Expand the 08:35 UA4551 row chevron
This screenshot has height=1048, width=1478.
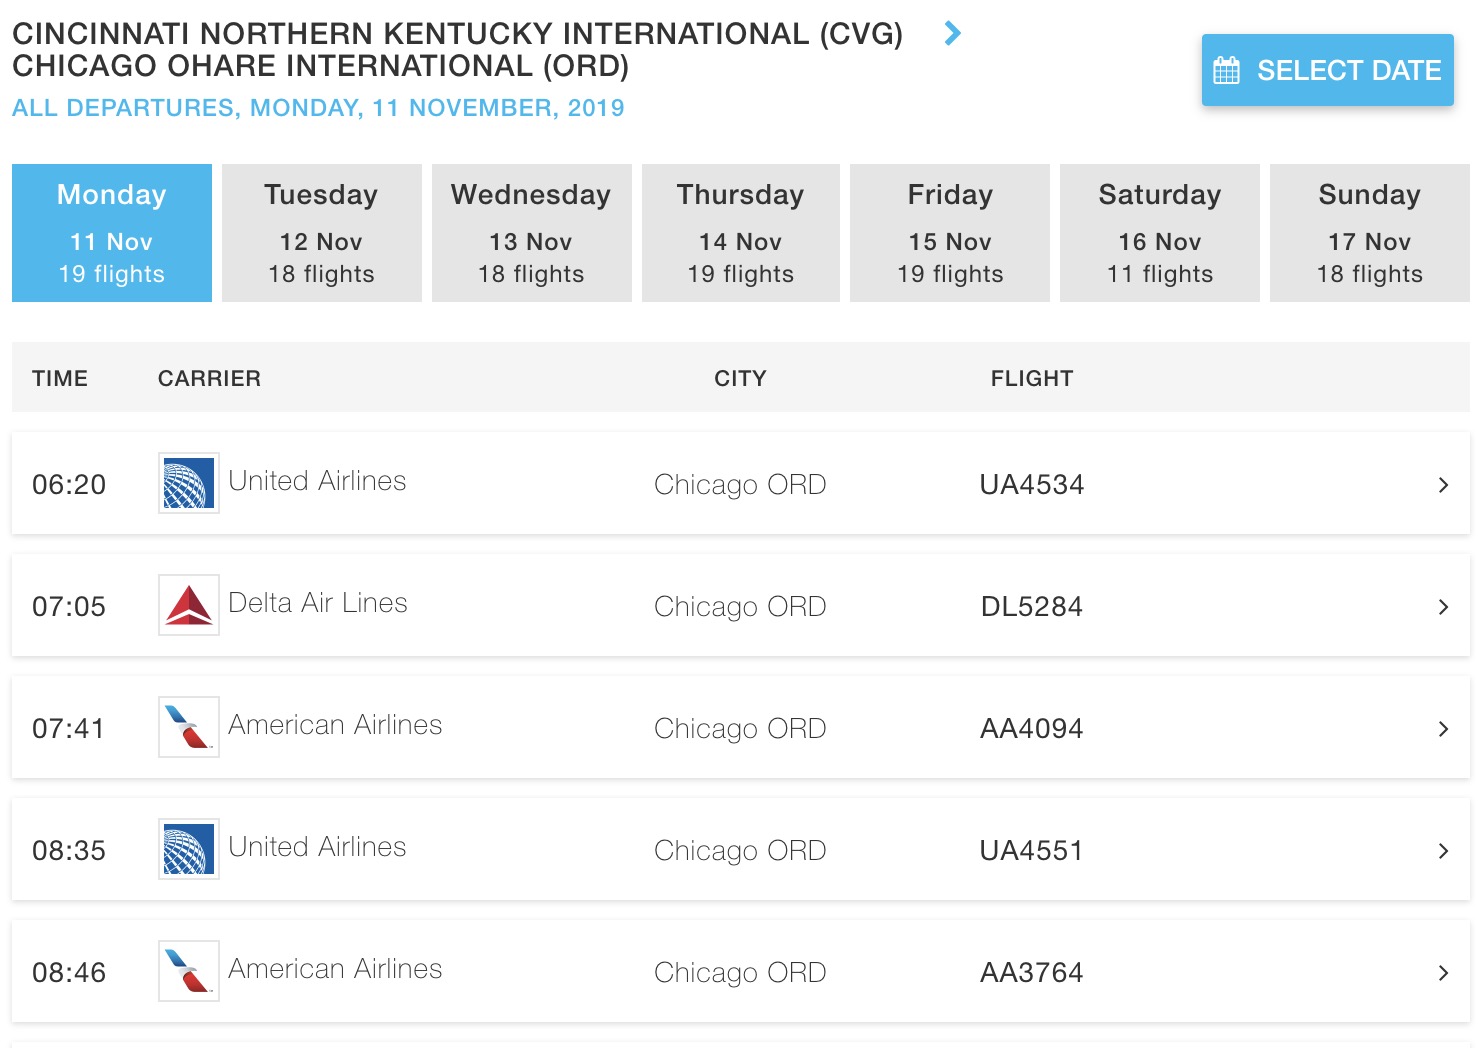1443,851
